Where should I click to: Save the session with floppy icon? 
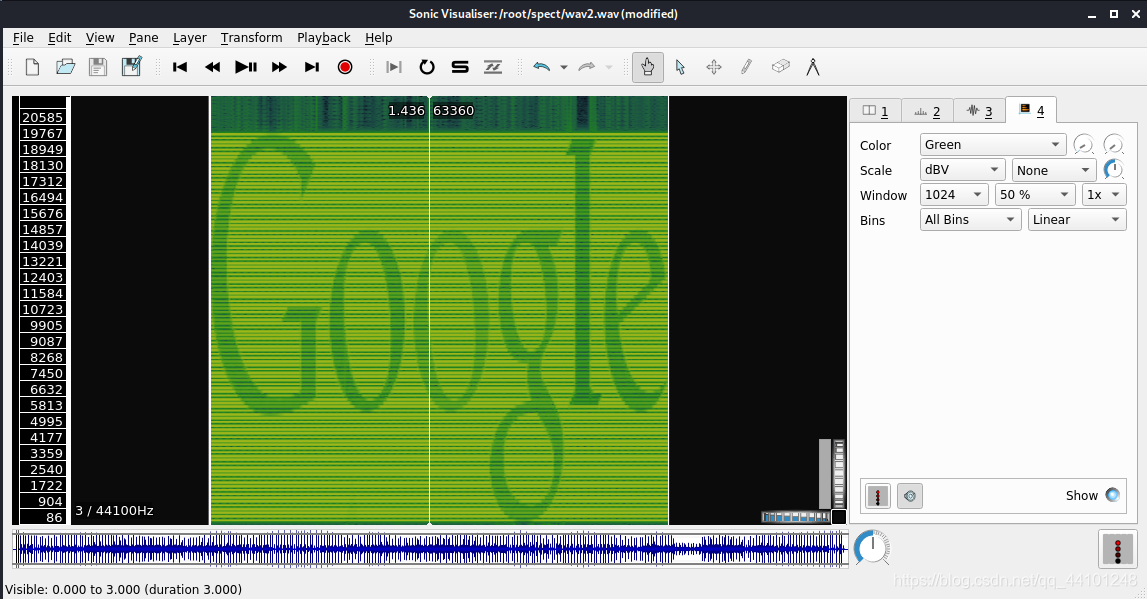tap(98, 67)
